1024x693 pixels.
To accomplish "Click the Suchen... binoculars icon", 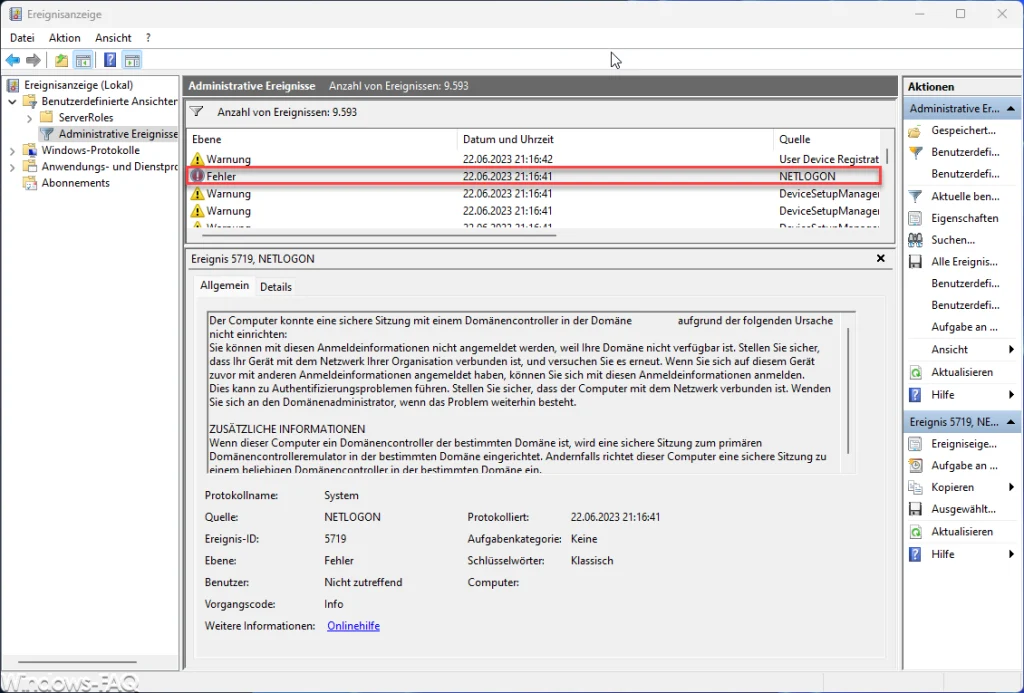I will point(916,240).
